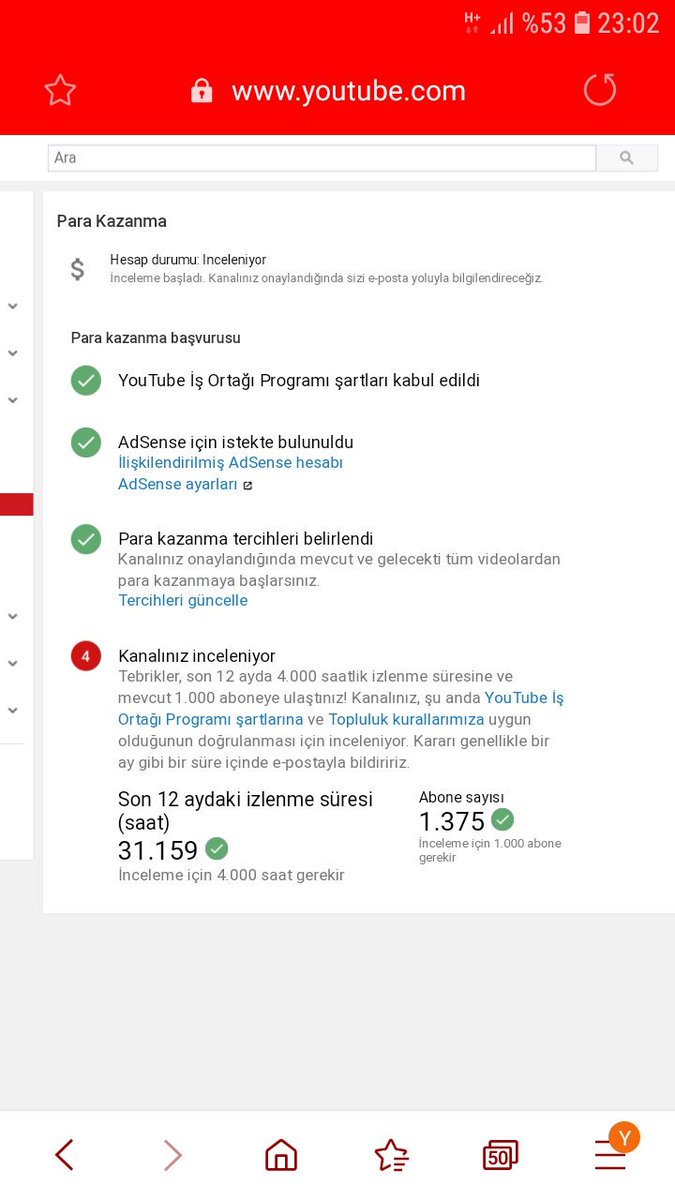The height and width of the screenshot is (1200, 675).
Task: Open Topluluk kurallarımıza link
Action: pos(406,719)
